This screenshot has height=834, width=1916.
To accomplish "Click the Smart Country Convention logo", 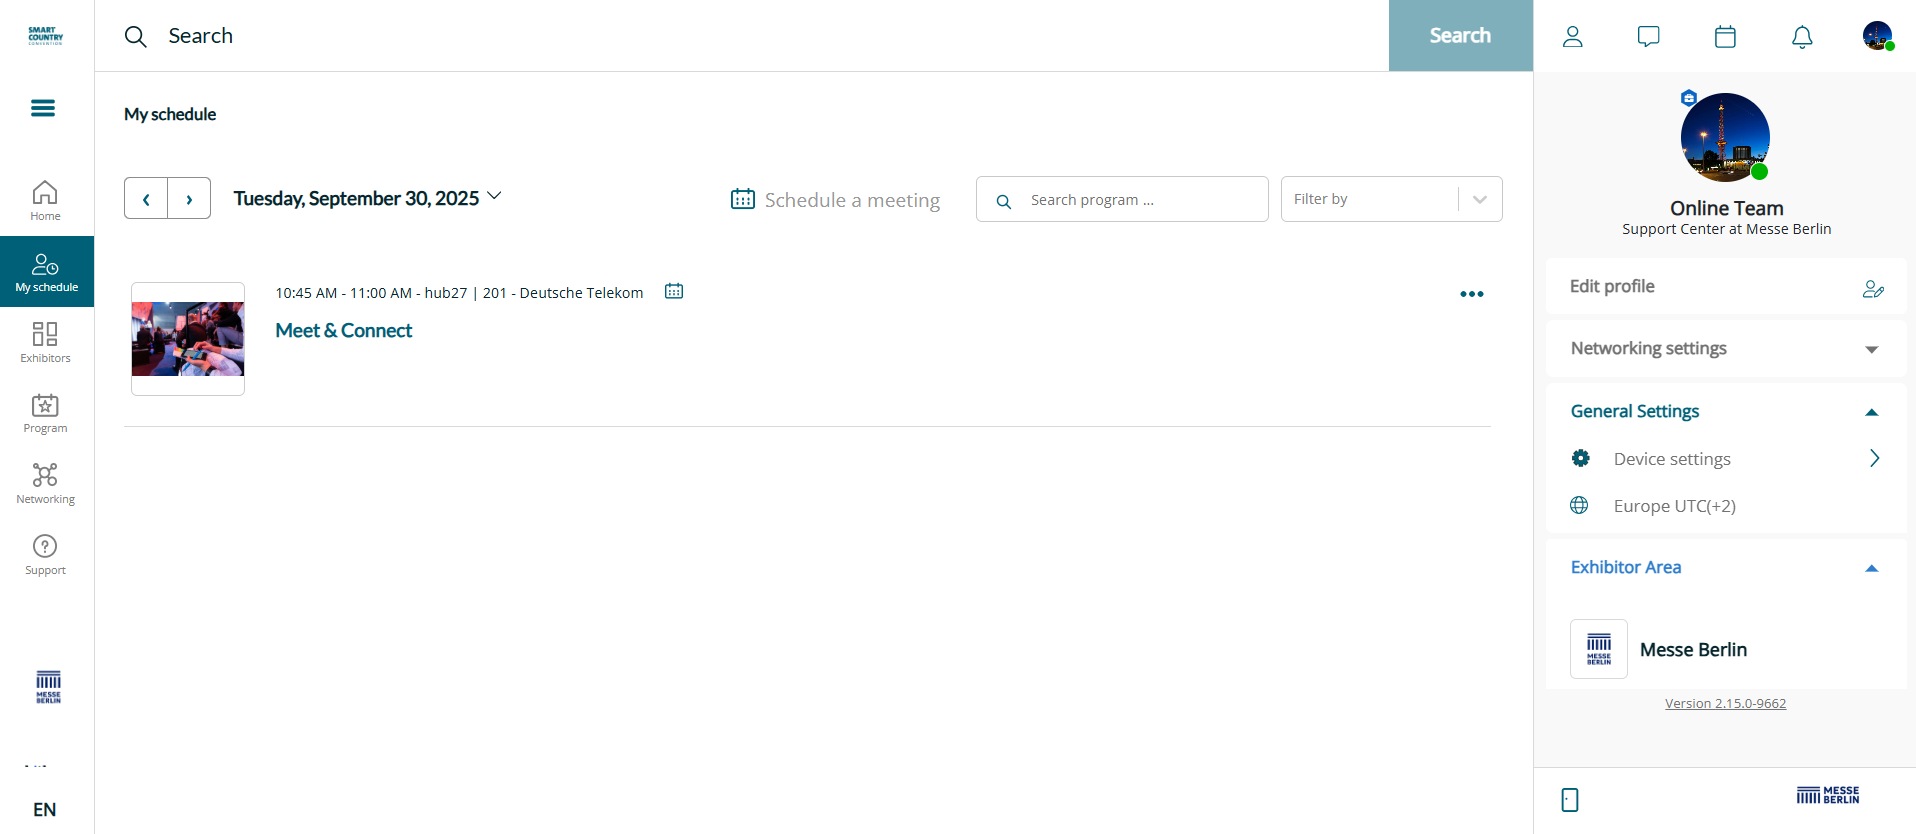I will click(46, 36).
